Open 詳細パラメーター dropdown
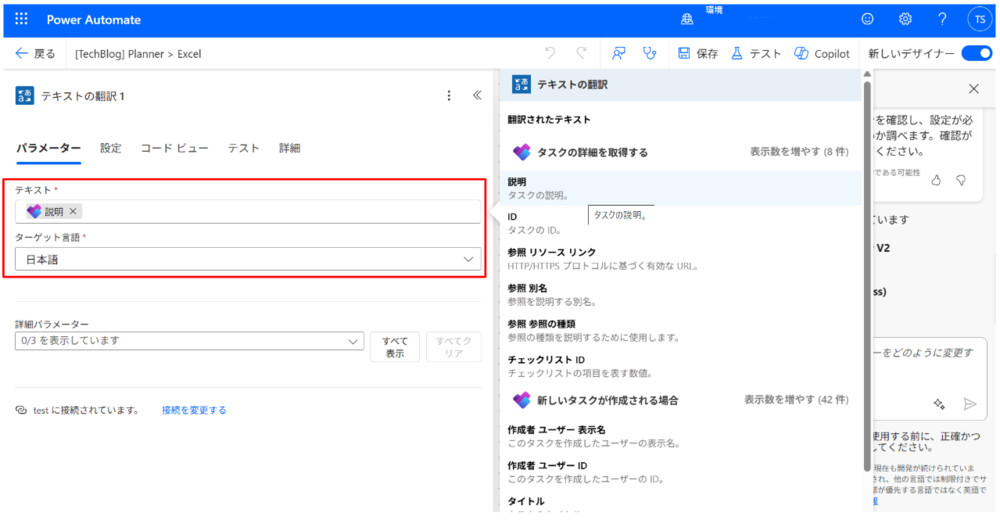This screenshot has height=520, width=1000. [189, 341]
